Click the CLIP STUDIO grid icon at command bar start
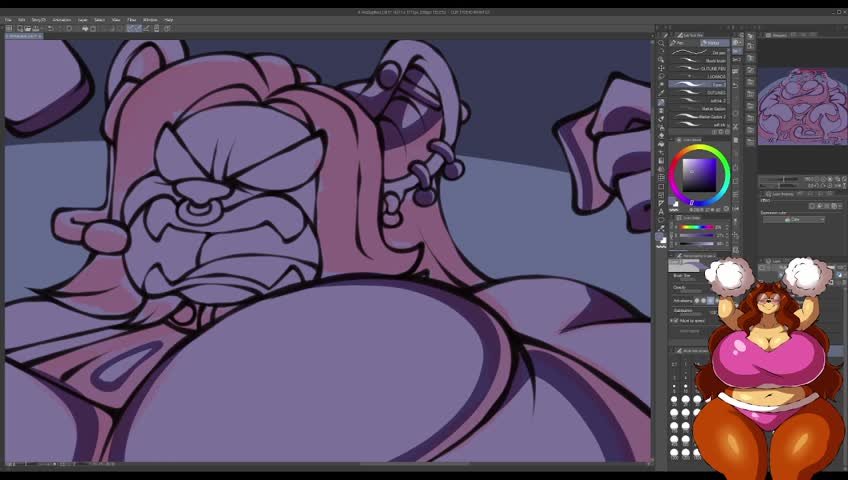Screen dimensions: 848x480 9,28
